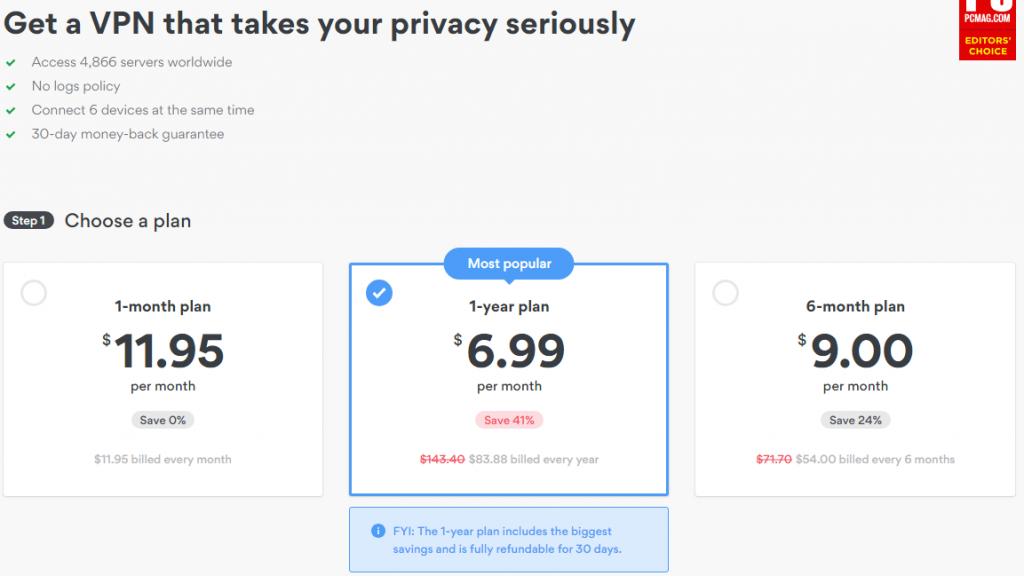Click the $54.00 billed every 6 months text
The width and height of the screenshot is (1024, 576).
pos(875,459)
